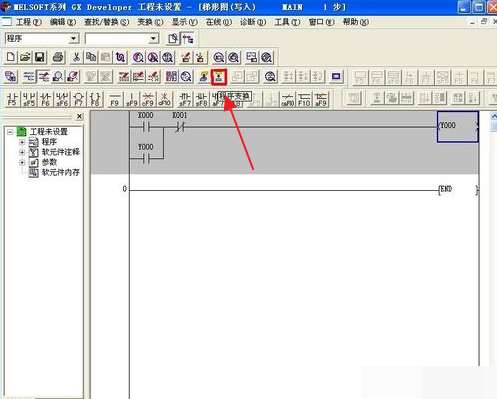This screenshot has height=399, width=497.
Task: Insert horizontal line F9
Action: [x=115, y=99]
